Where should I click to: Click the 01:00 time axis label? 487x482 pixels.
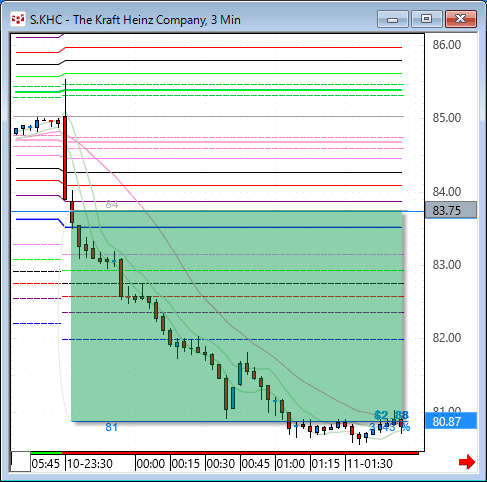click(x=291, y=463)
